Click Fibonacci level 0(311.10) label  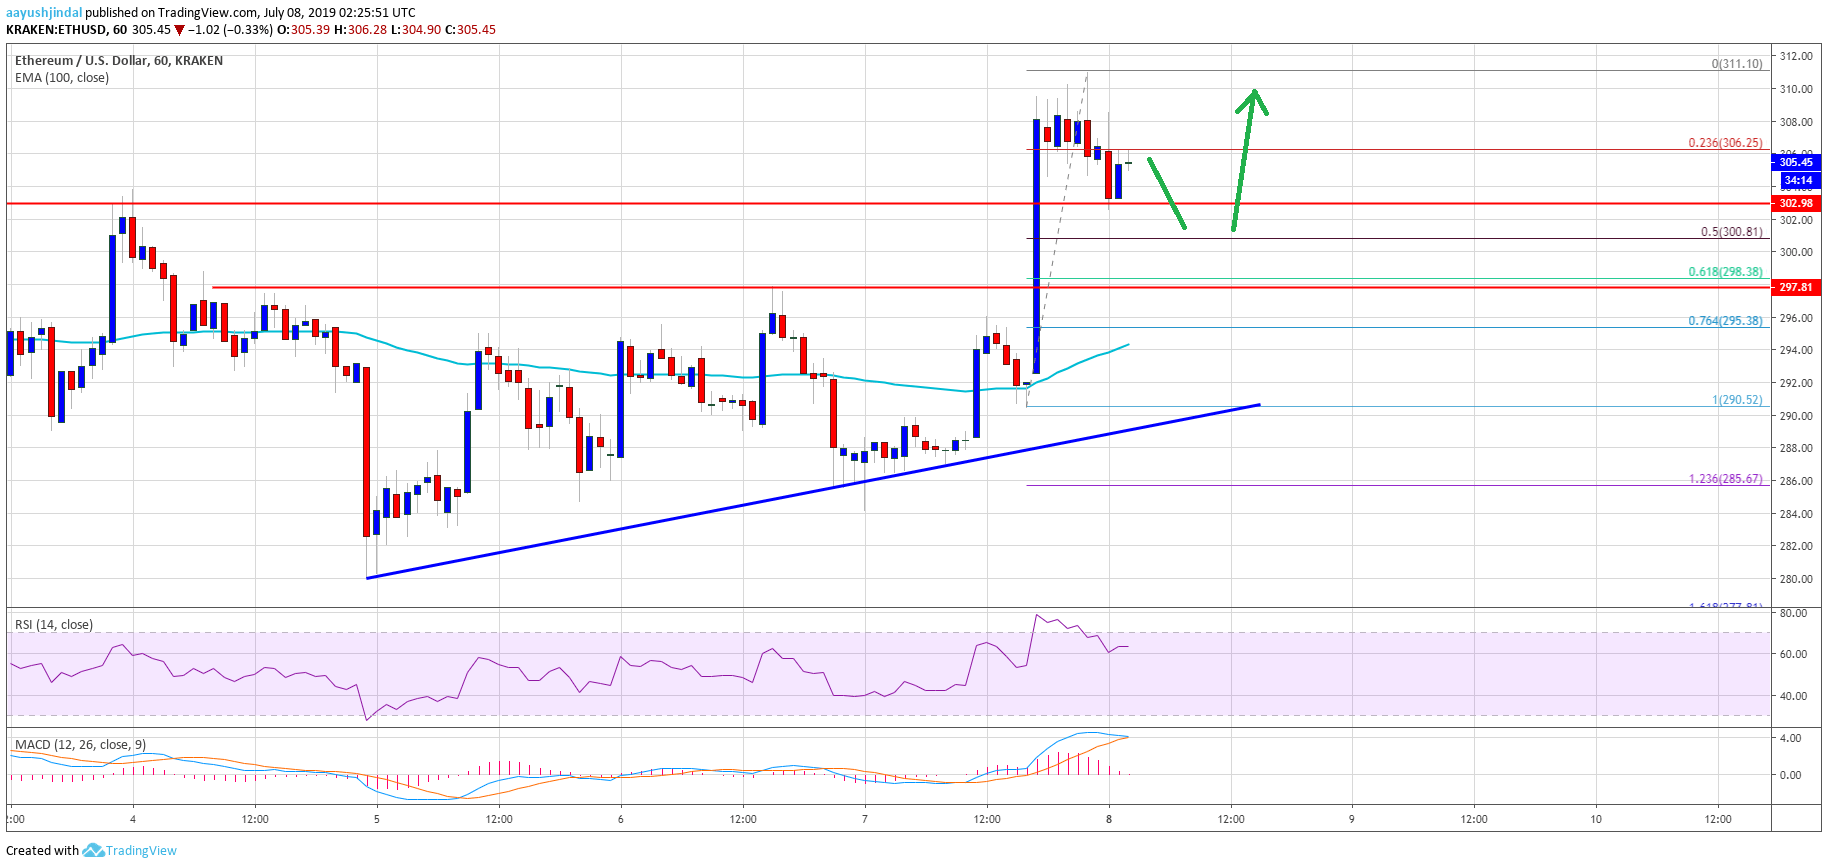(1737, 64)
